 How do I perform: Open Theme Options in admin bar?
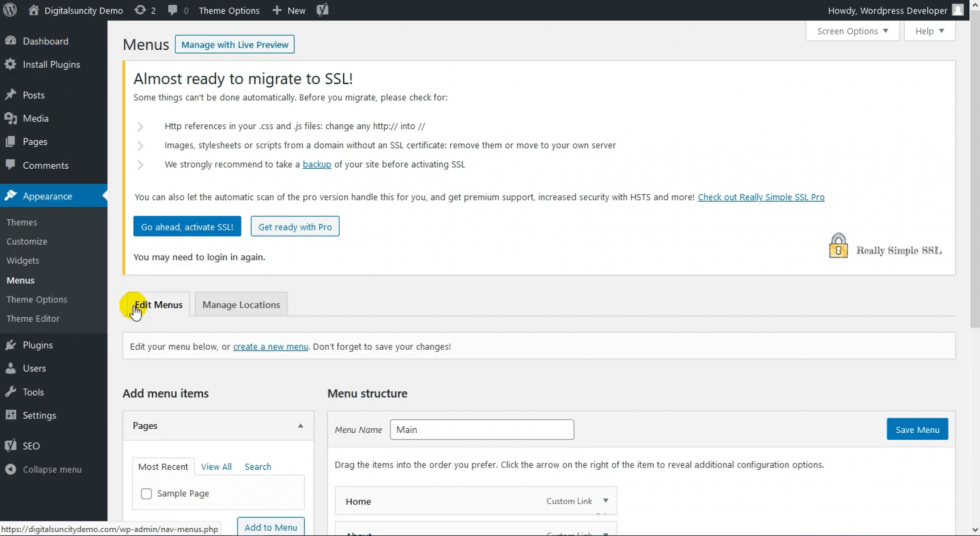coord(229,11)
